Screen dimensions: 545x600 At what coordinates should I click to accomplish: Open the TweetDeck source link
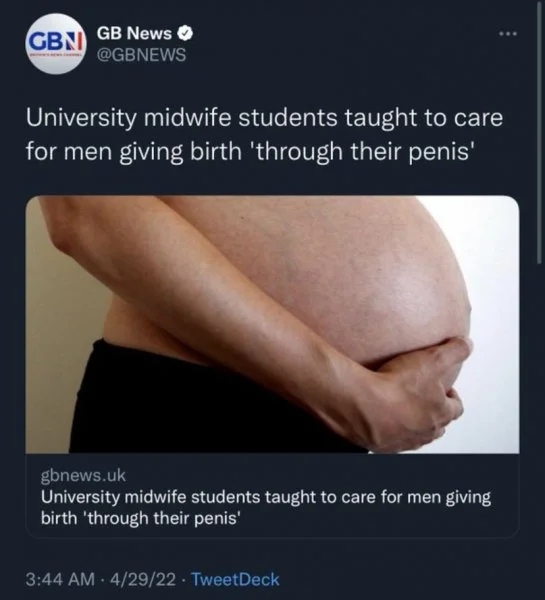tap(235, 579)
